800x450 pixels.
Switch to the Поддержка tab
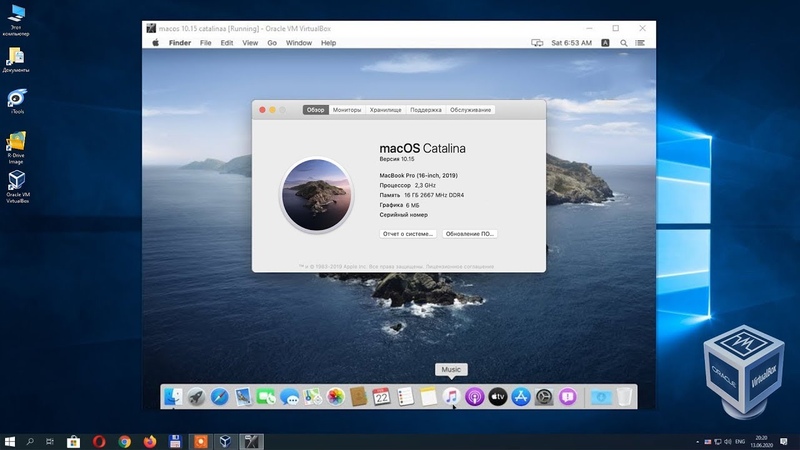tap(426, 110)
